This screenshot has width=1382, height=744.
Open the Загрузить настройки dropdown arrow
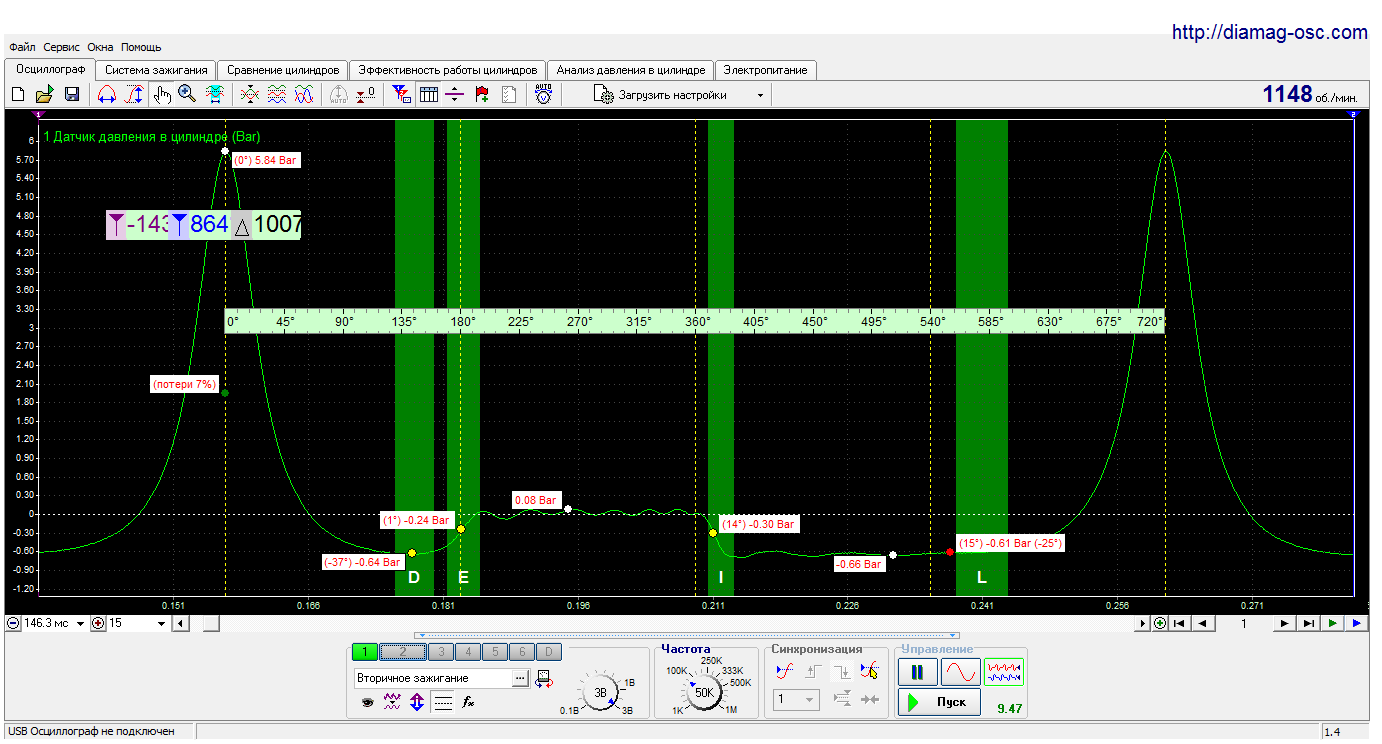click(760, 95)
